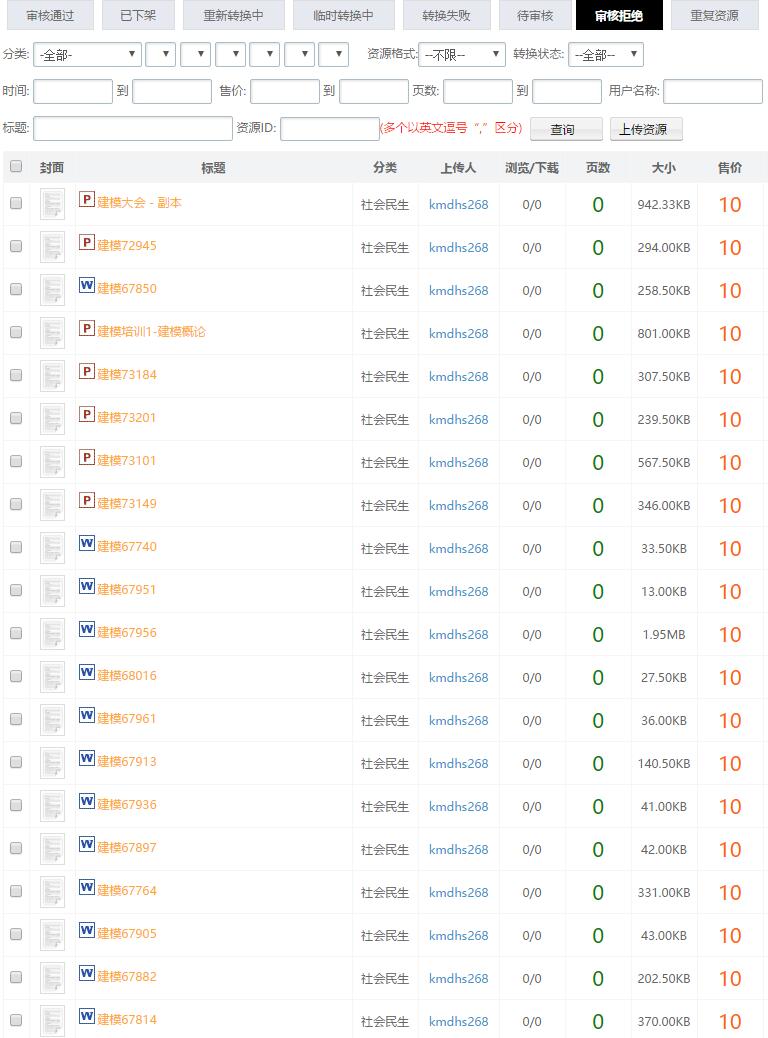Open the 转换失败 tab
Image resolution: width=768 pixels, height=1038 pixels.
tap(448, 15)
